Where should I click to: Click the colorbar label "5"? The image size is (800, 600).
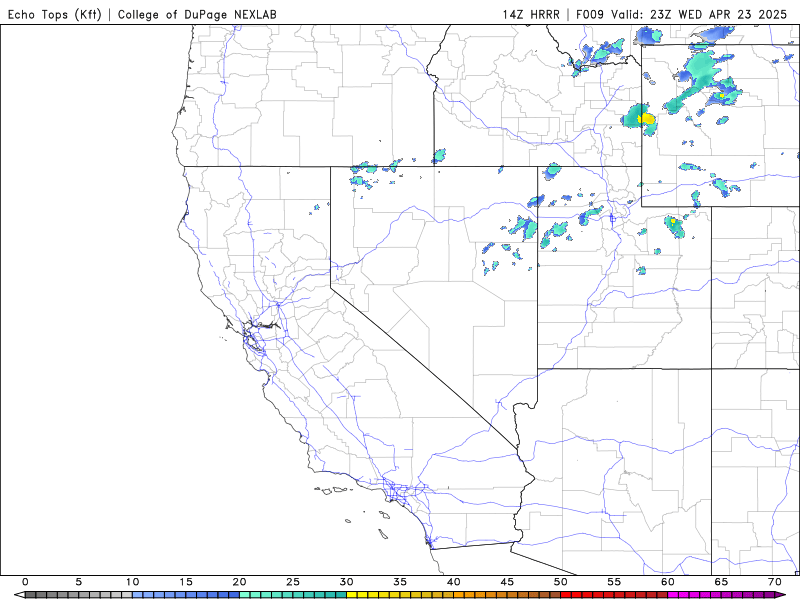click(79, 582)
